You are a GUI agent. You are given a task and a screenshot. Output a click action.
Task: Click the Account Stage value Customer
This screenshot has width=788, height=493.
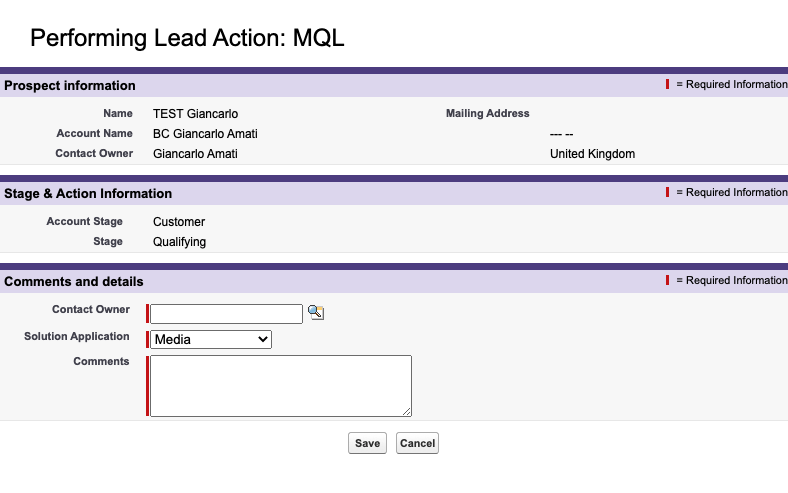(179, 222)
